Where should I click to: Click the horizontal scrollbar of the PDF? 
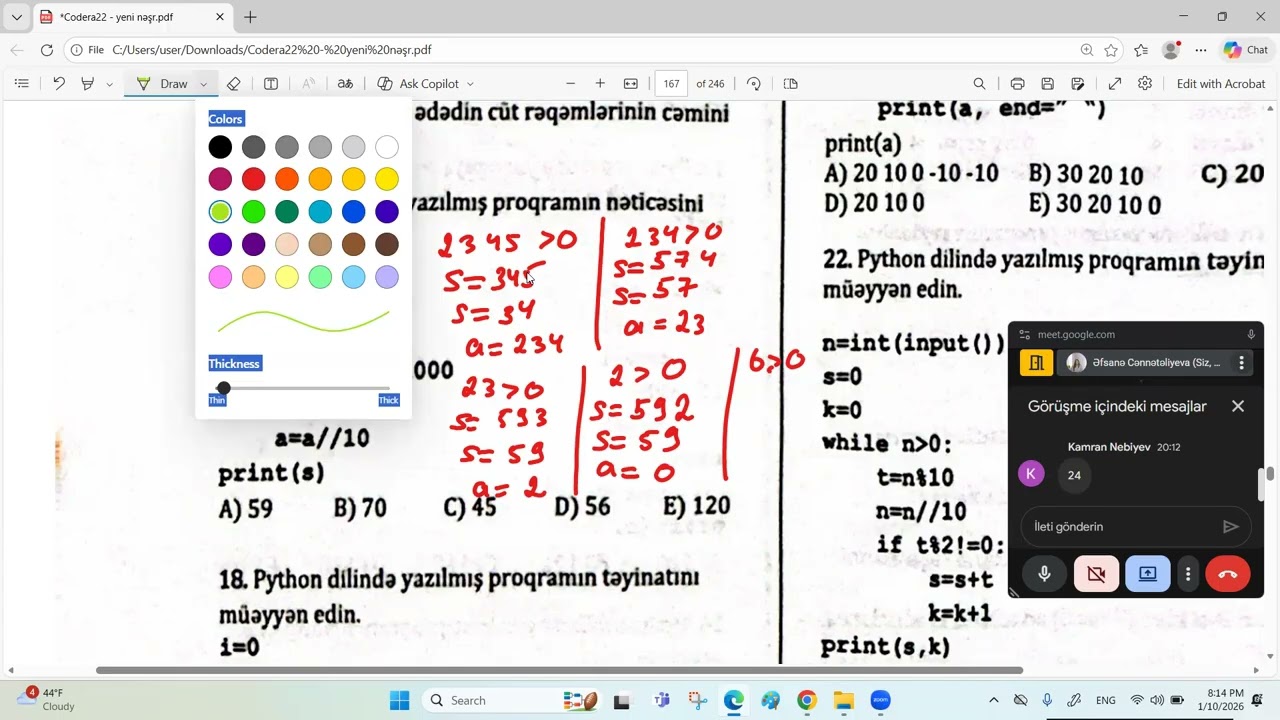click(x=559, y=670)
